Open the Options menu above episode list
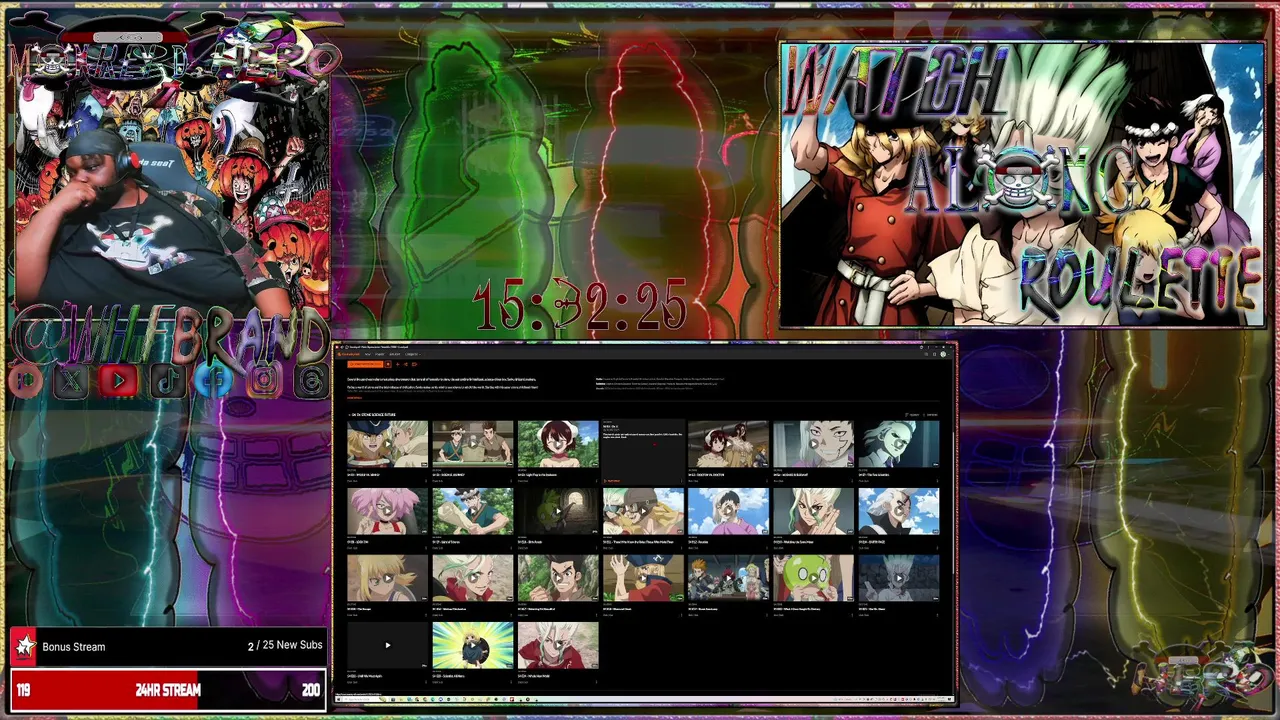This screenshot has height=720, width=1280. point(930,415)
